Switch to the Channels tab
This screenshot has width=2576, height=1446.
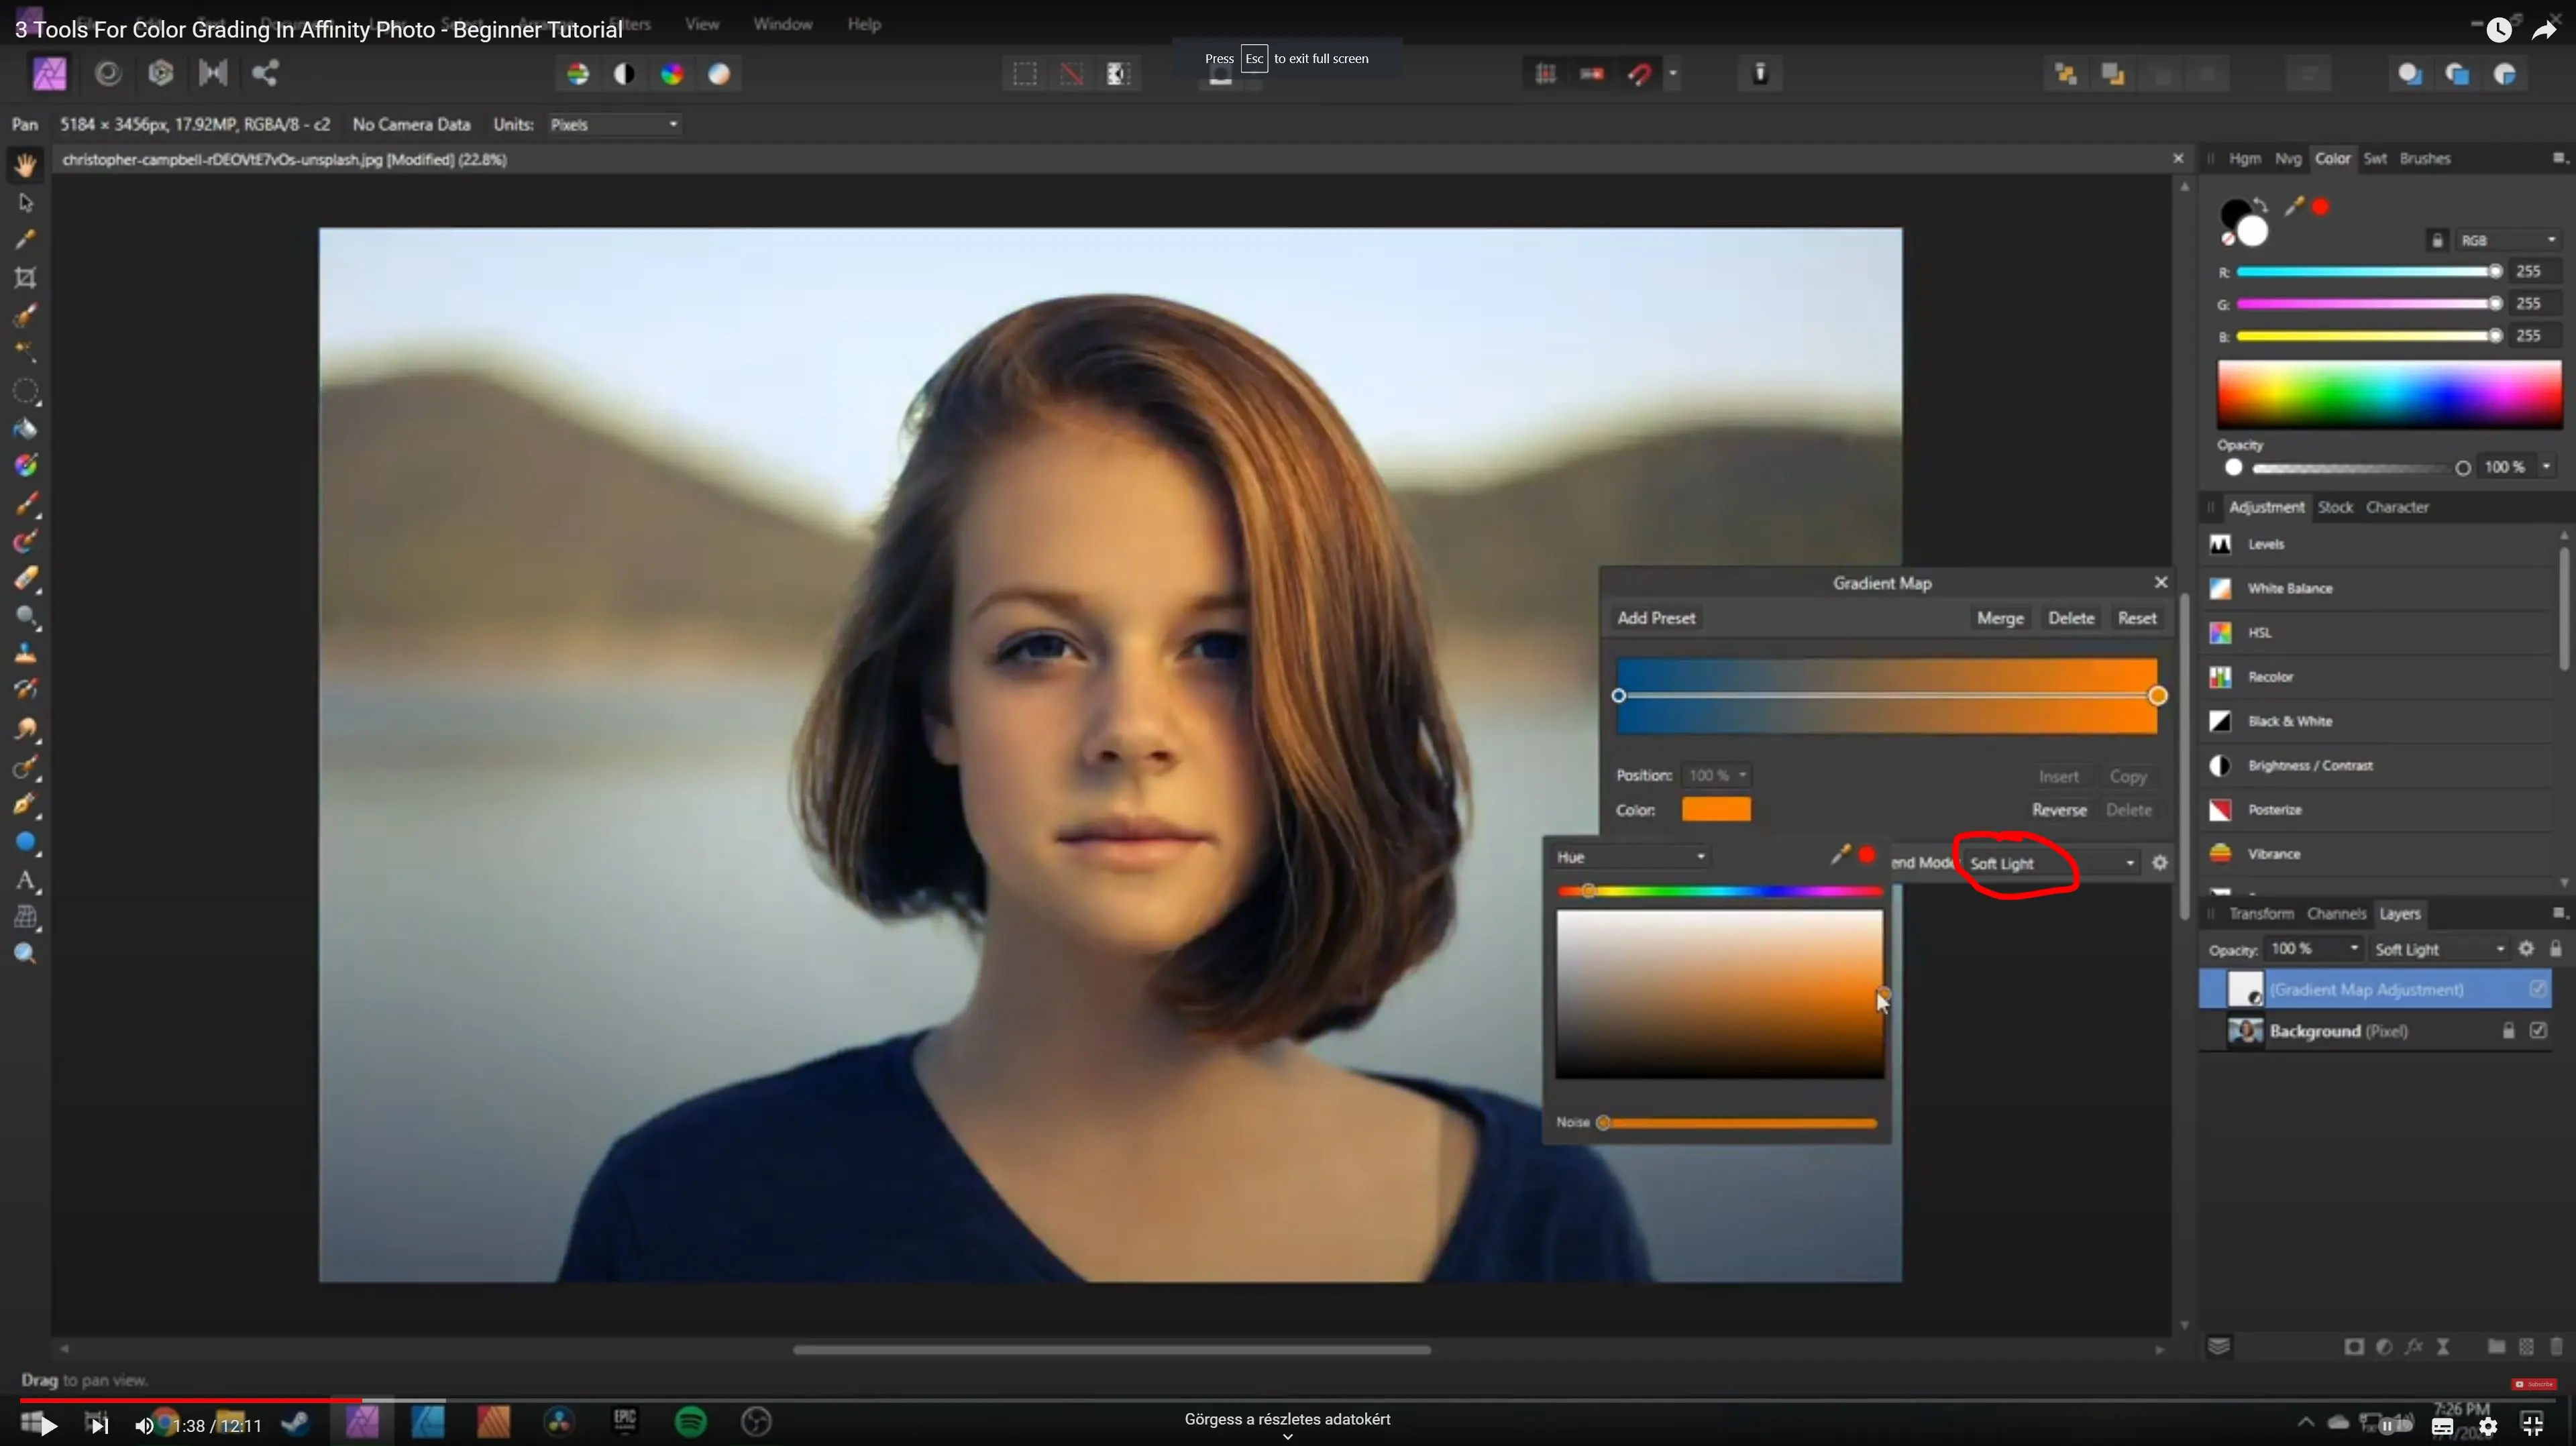click(x=2336, y=913)
